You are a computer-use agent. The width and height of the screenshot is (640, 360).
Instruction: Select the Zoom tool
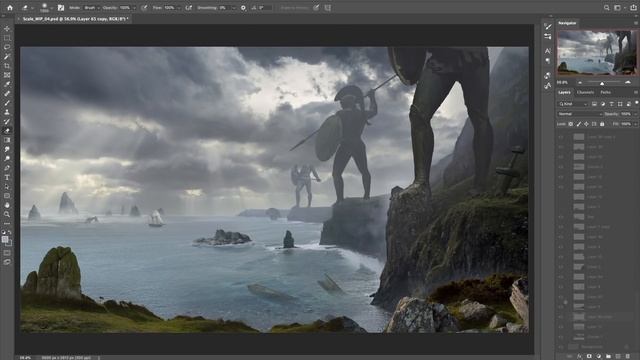[x=7, y=214]
